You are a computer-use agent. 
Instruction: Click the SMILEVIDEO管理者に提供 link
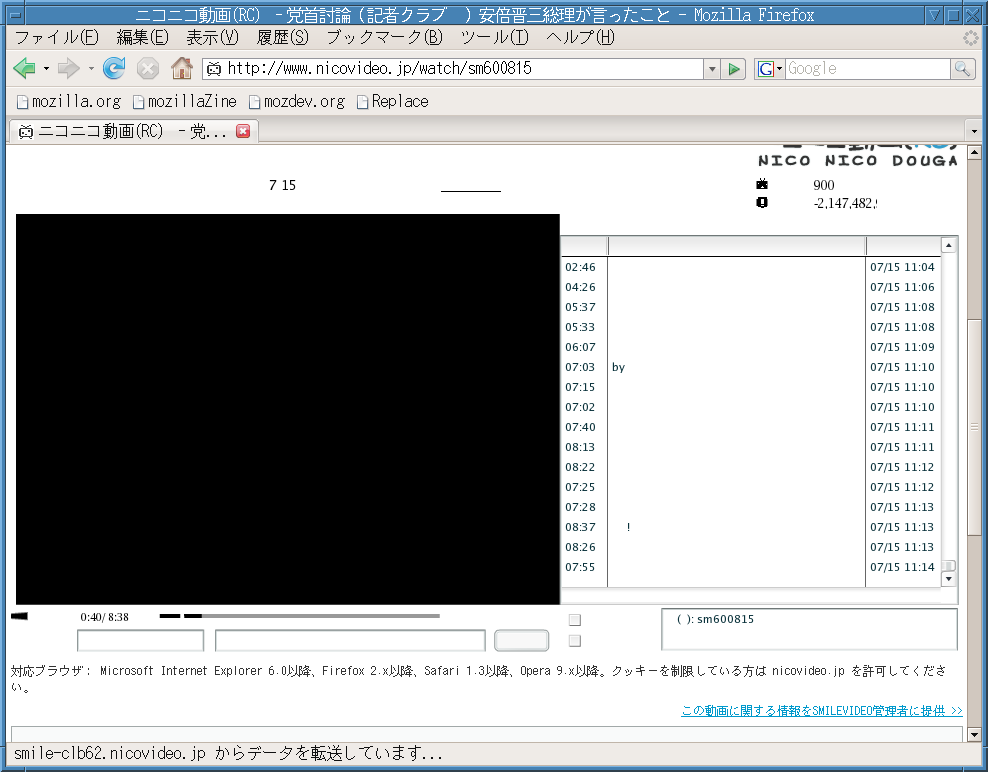[x=822, y=711]
